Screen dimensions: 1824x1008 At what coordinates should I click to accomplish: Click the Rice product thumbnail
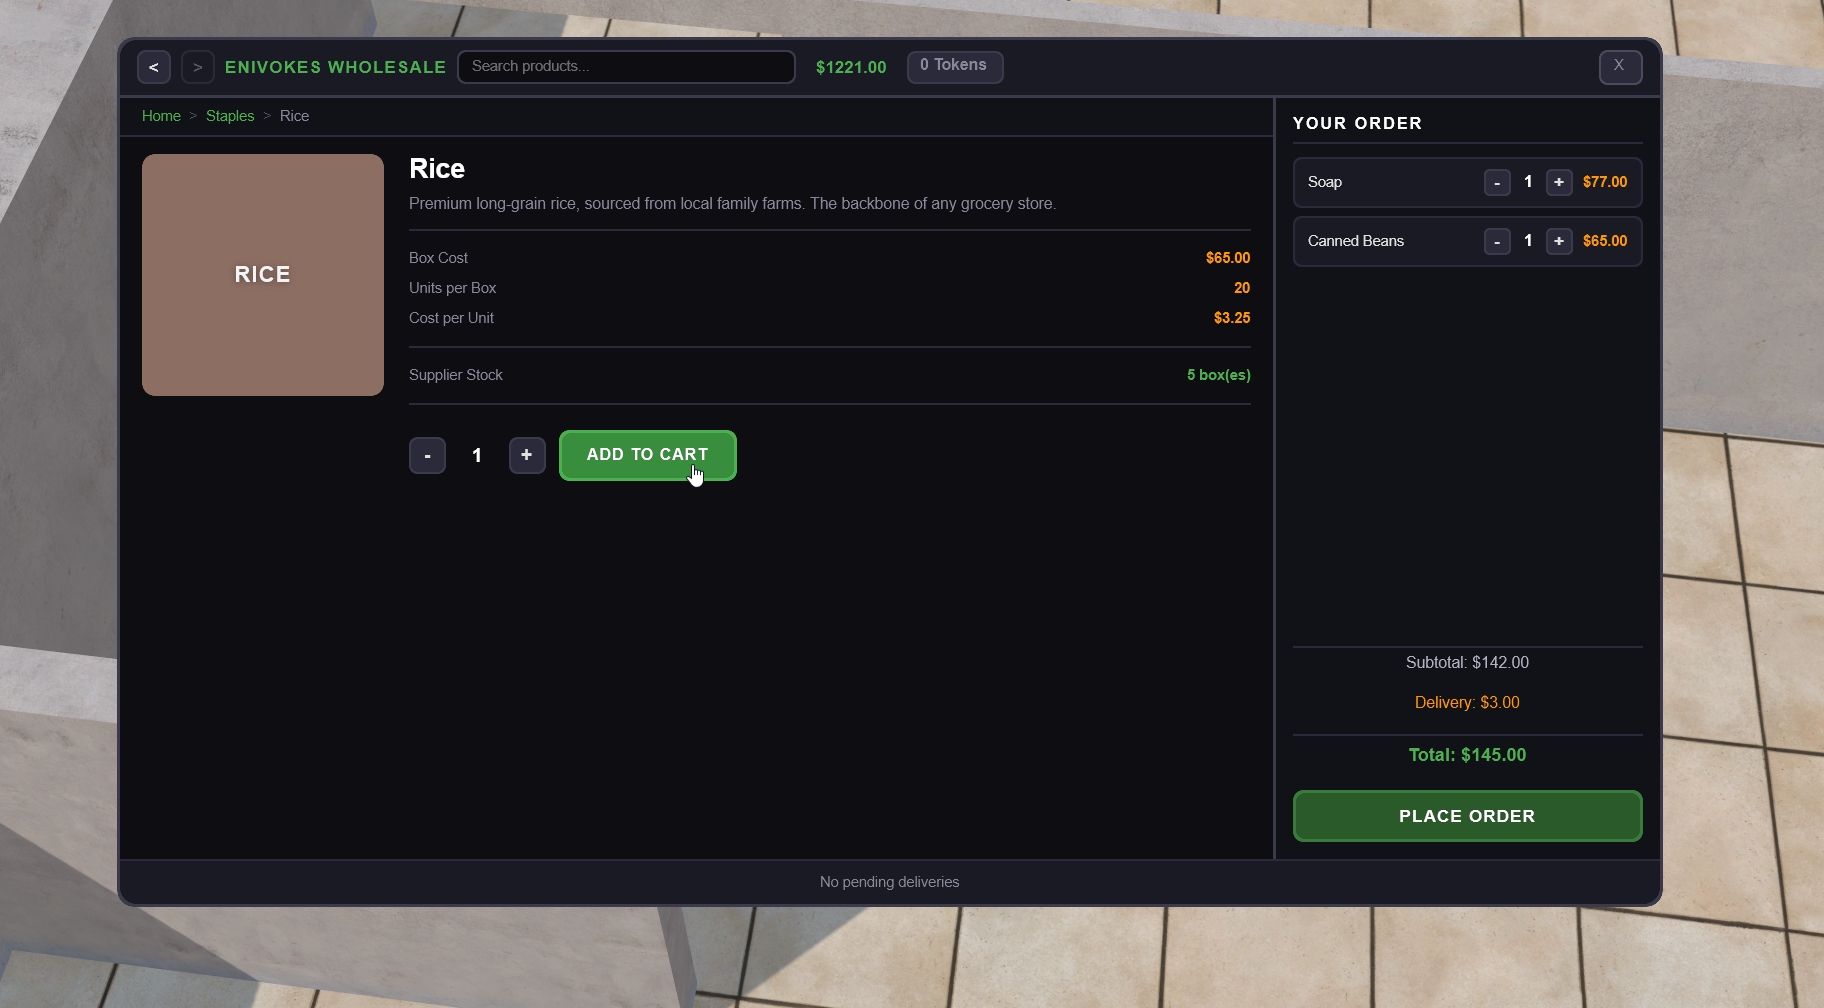263,275
